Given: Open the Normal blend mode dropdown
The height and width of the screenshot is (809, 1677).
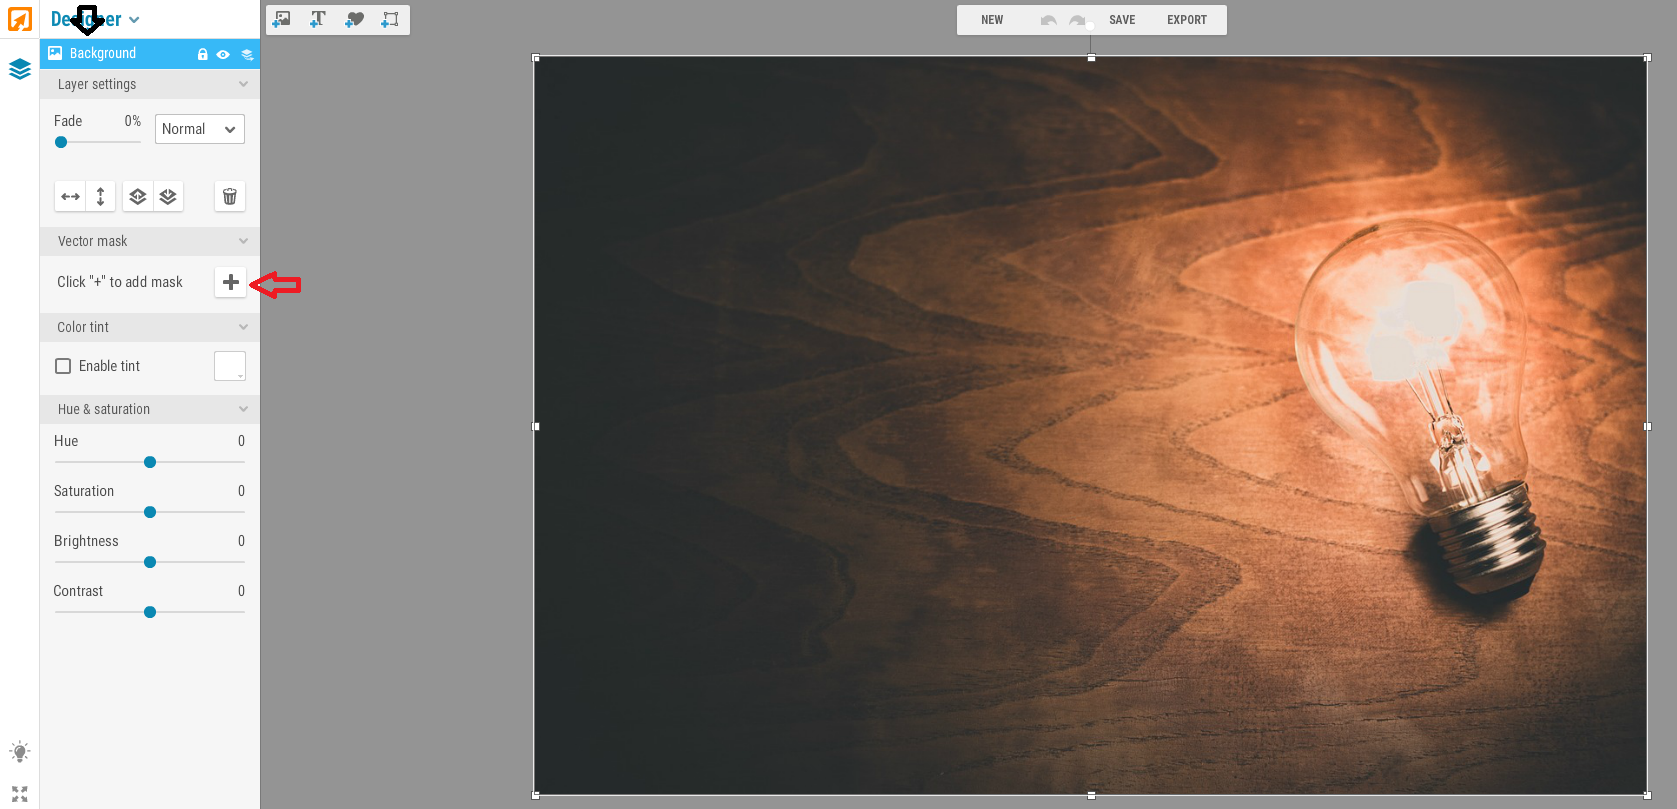Looking at the screenshot, I should pyautogui.click(x=199, y=129).
